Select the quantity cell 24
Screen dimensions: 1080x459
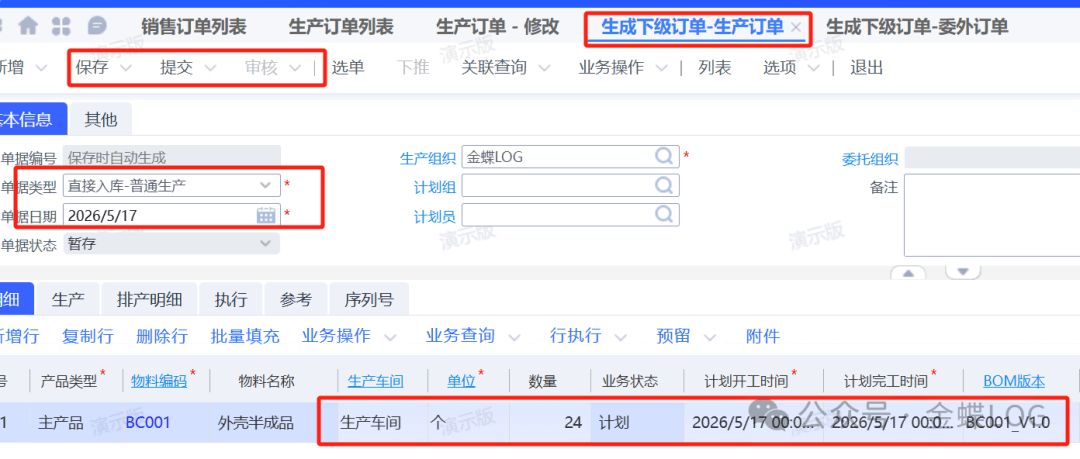point(550,422)
